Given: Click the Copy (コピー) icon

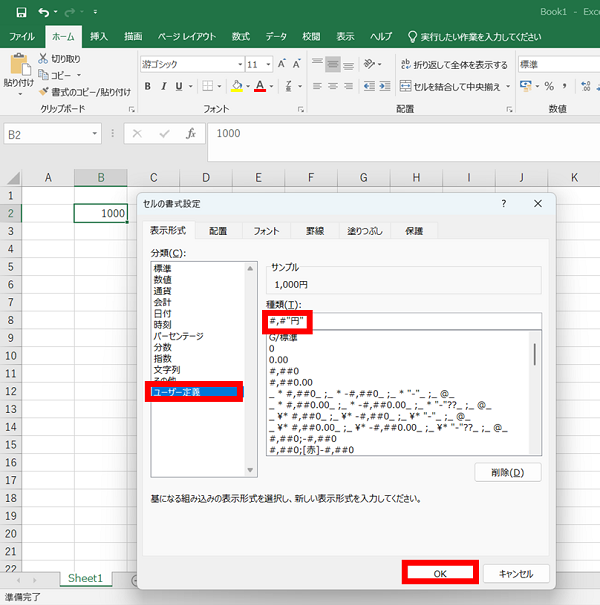Looking at the screenshot, I should coord(43,75).
